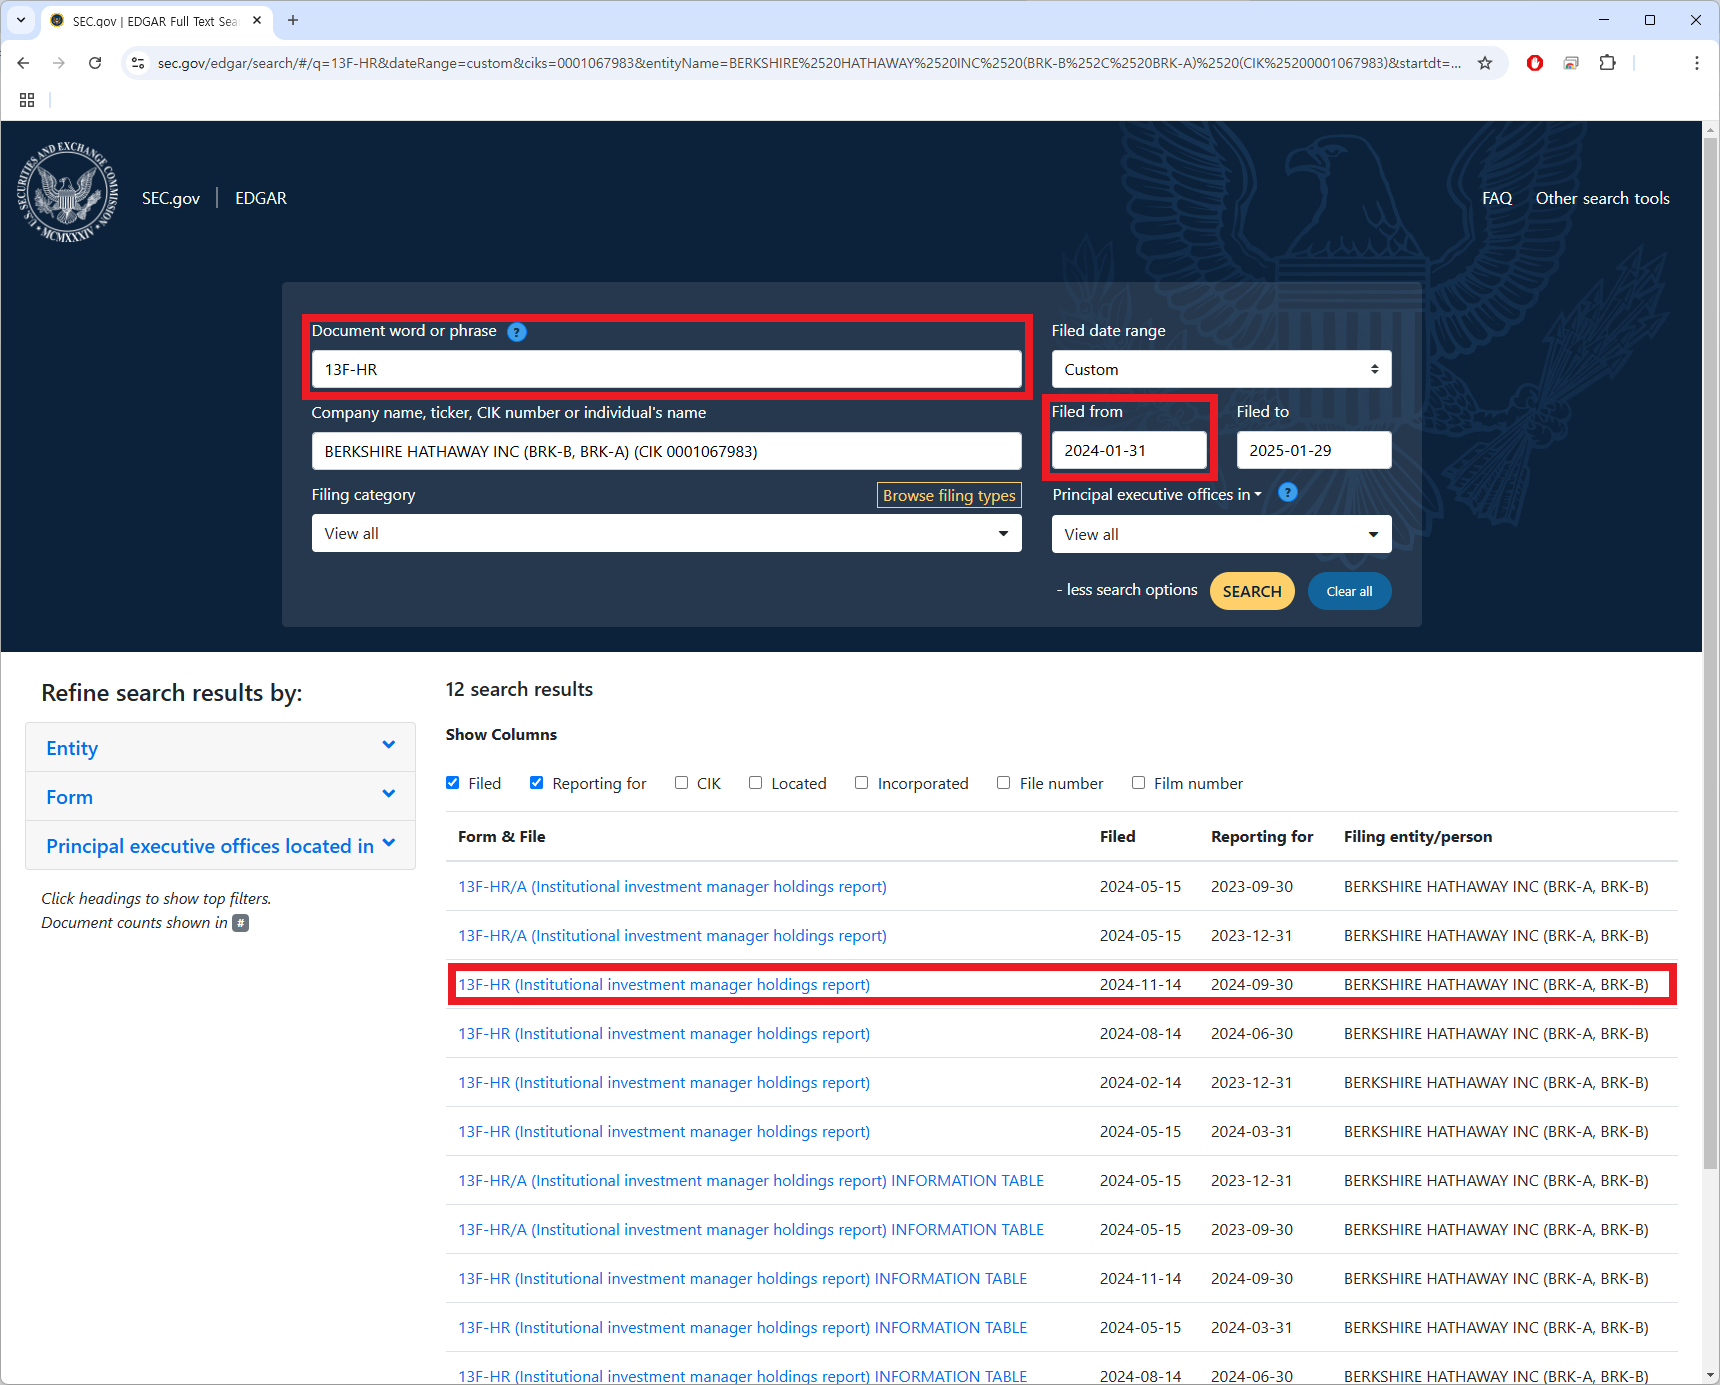Screen dimensions: 1720x1385
Task: Open the SEC.gov header link
Action: pyautogui.click(x=171, y=198)
